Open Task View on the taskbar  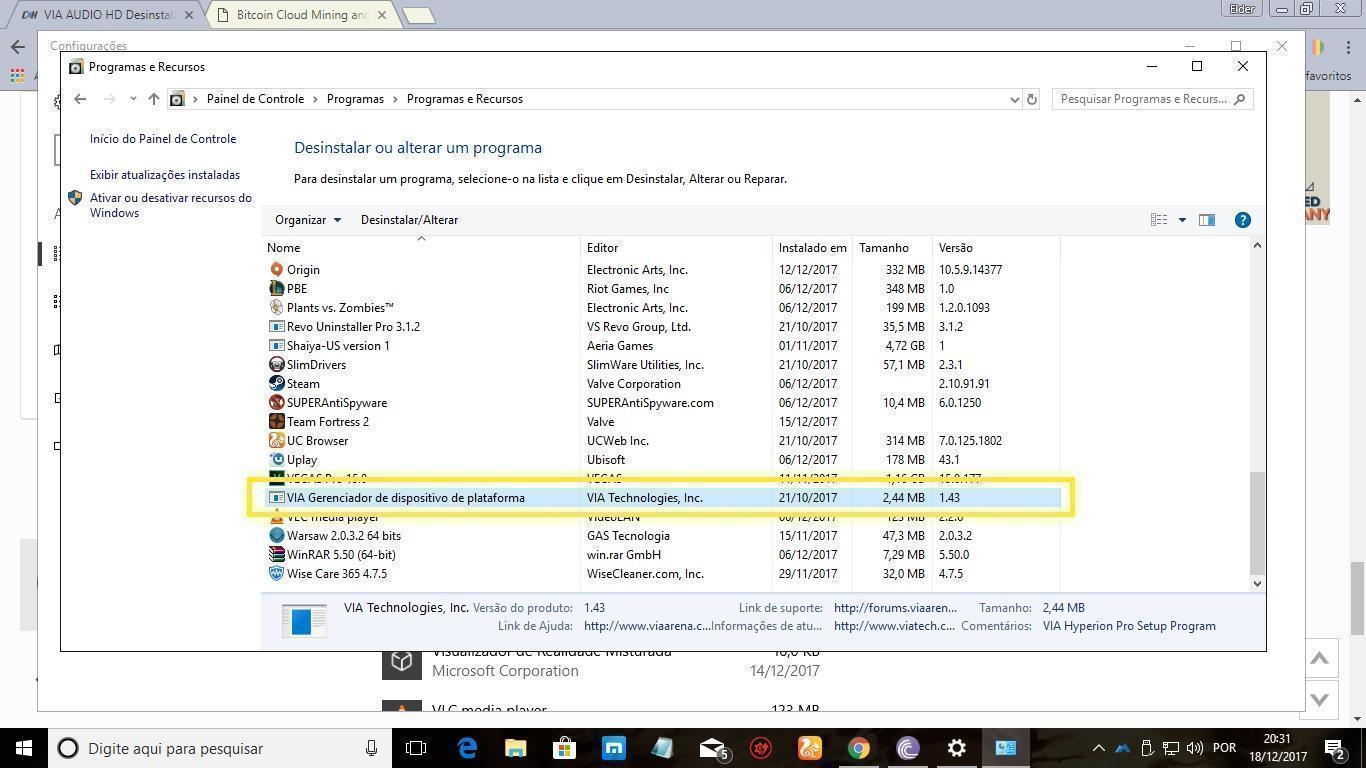coord(416,748)
